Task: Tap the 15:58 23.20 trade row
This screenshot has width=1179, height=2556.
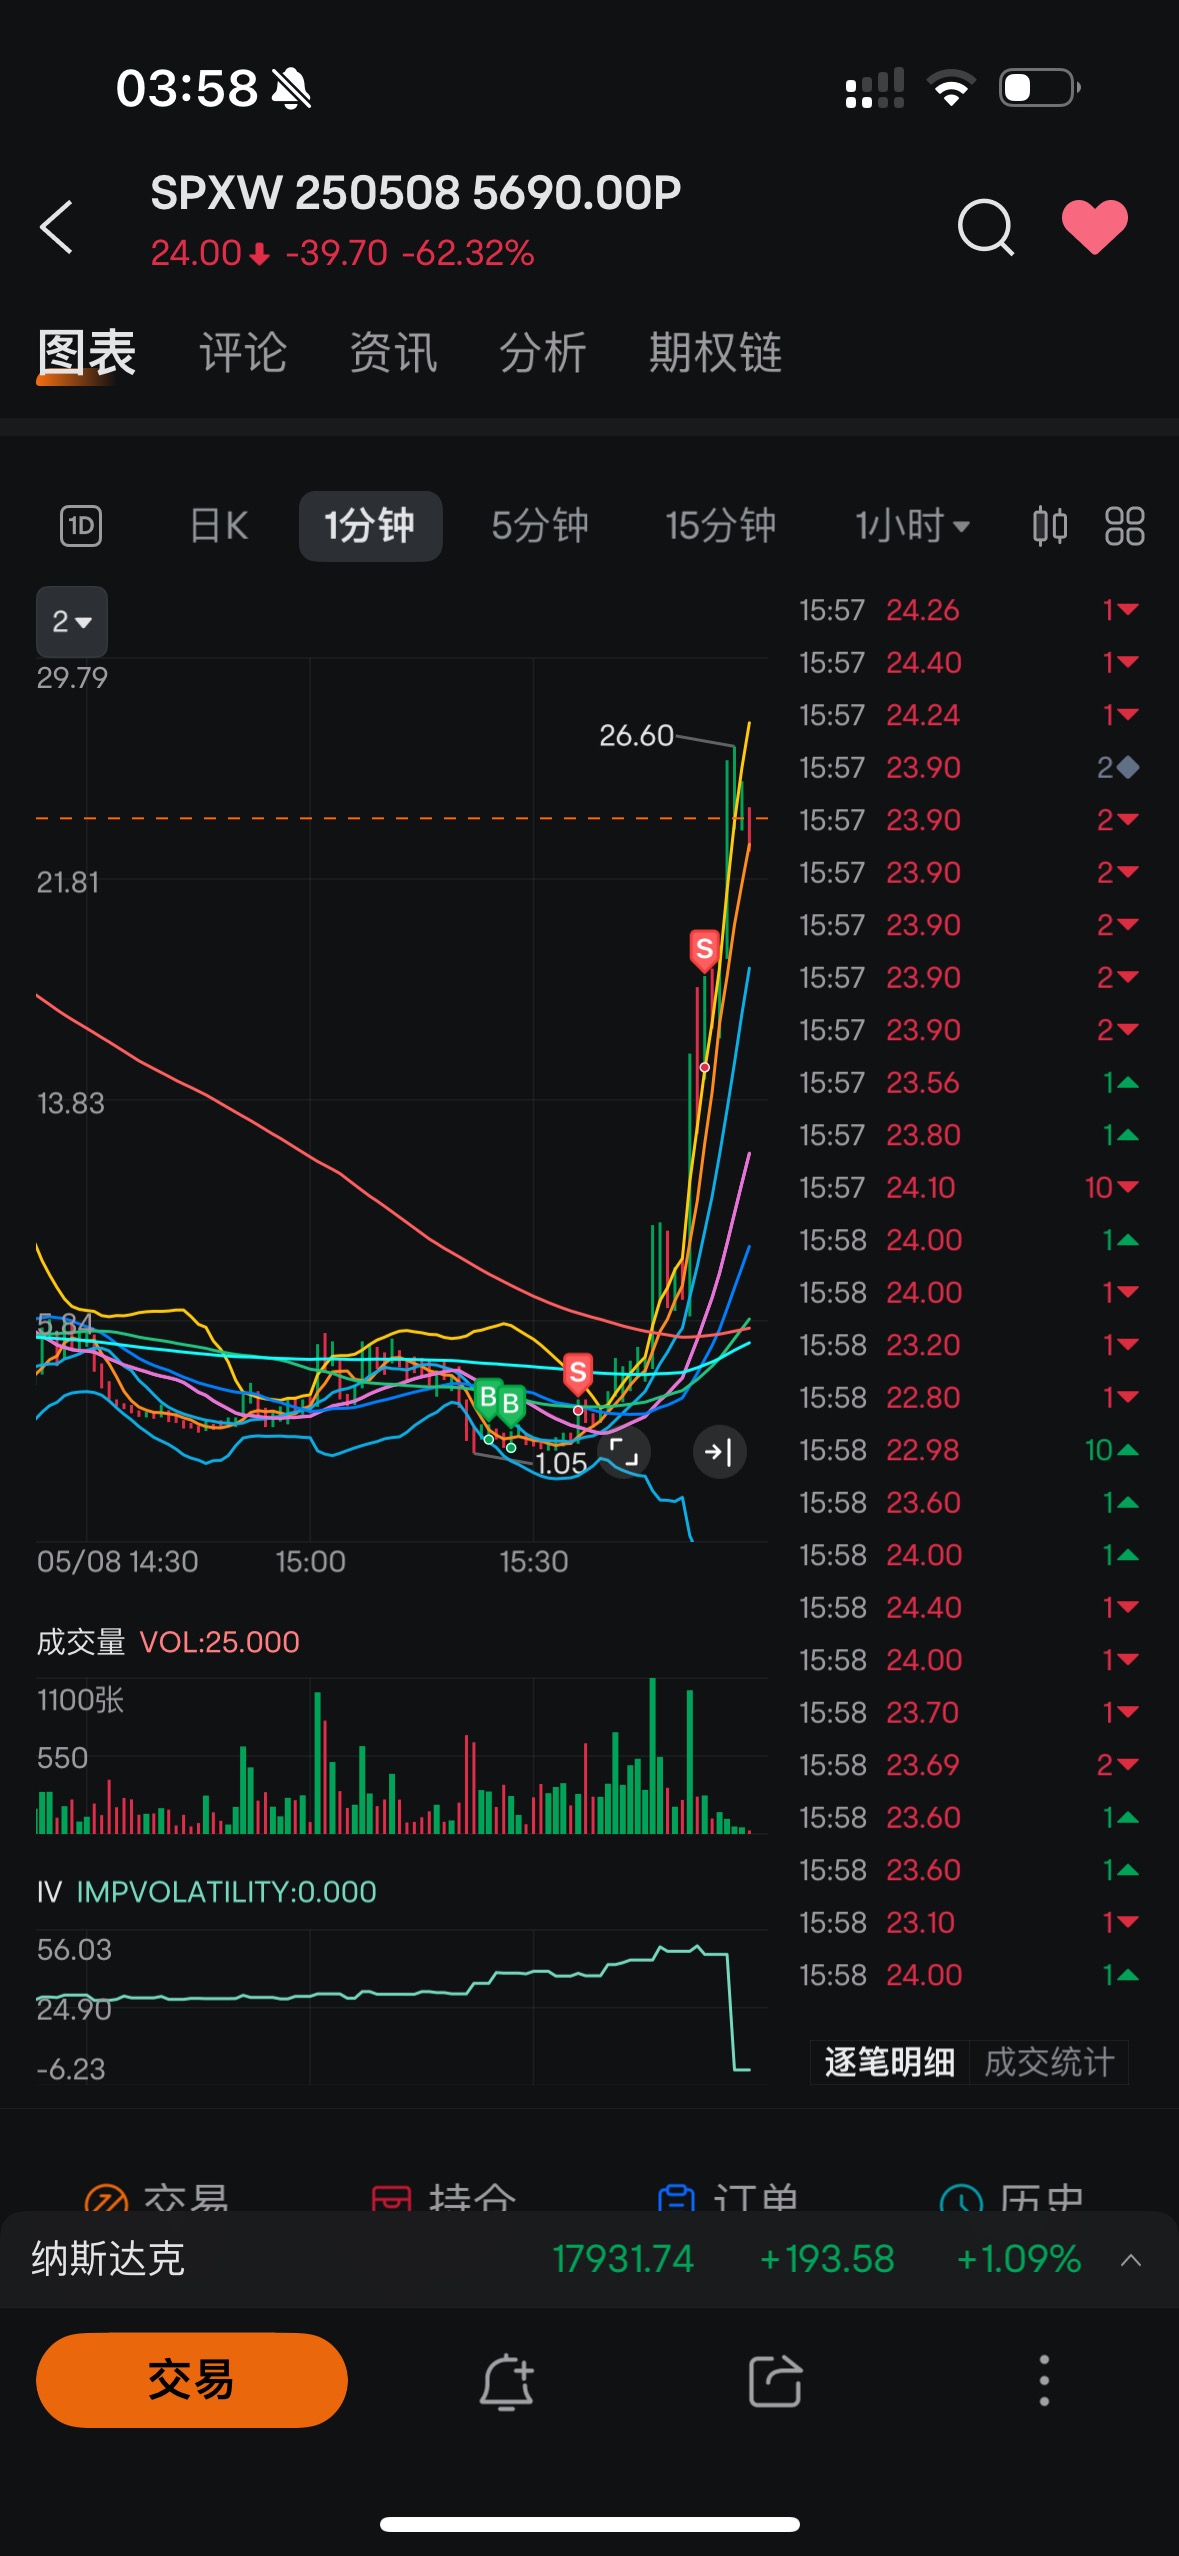Action: coord(969,1345)
